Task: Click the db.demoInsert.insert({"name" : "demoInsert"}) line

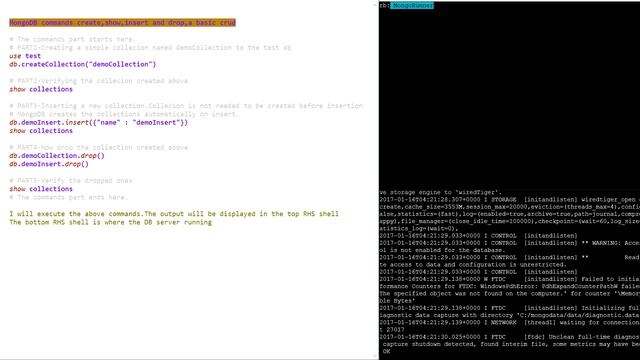Action: click(x=98, y=122)
